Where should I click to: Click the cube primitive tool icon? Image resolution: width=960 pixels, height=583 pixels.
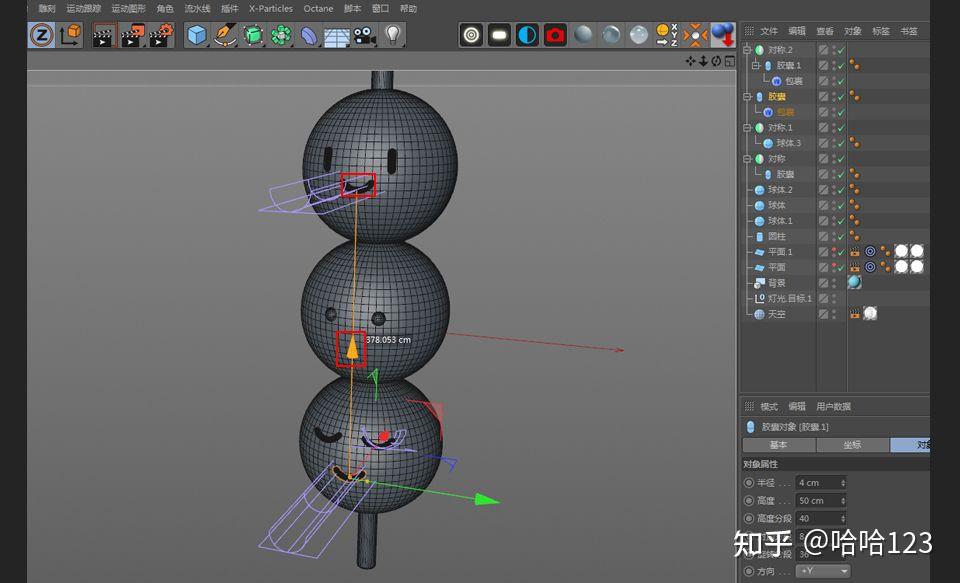pyautogui.click(x=197, y=36)
